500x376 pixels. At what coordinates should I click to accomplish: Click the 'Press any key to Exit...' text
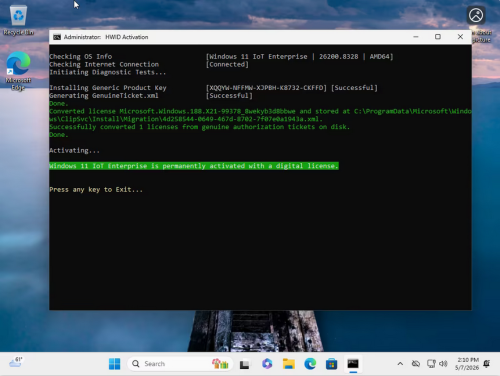[96, 190]
